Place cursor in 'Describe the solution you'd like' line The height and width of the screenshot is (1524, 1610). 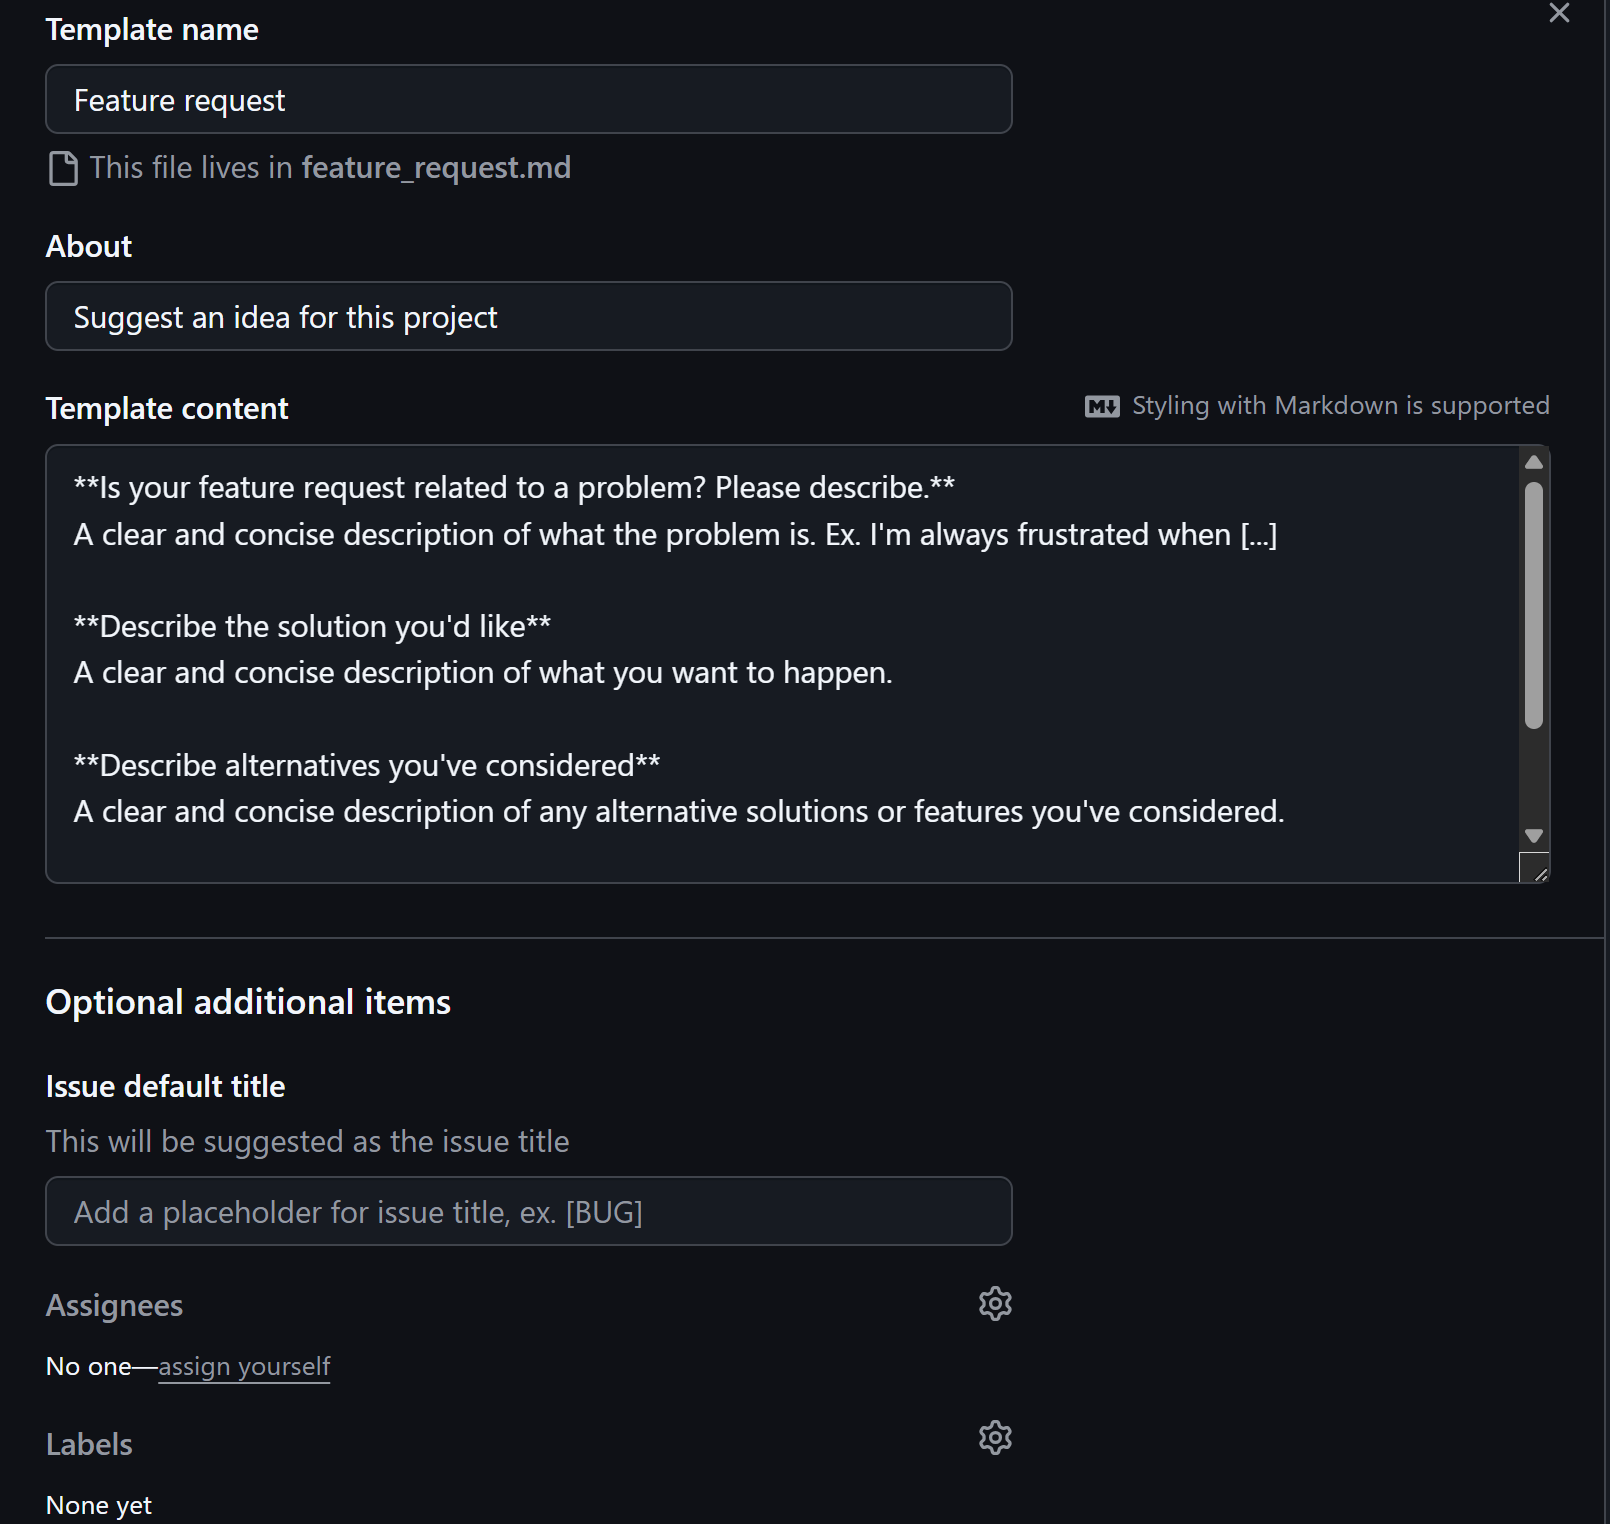[312, 627]
